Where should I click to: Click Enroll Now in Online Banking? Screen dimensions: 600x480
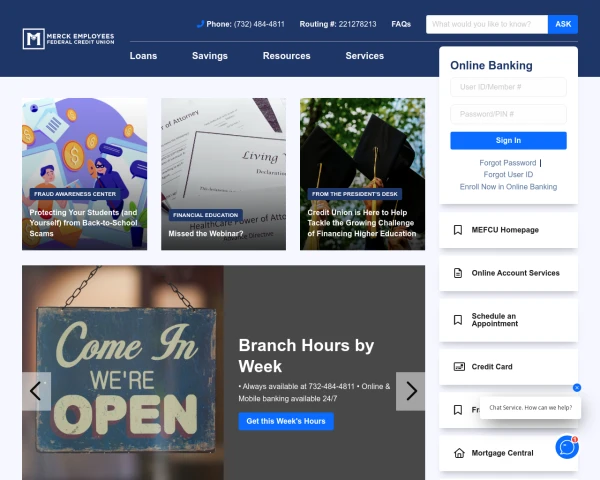point(508,187)
